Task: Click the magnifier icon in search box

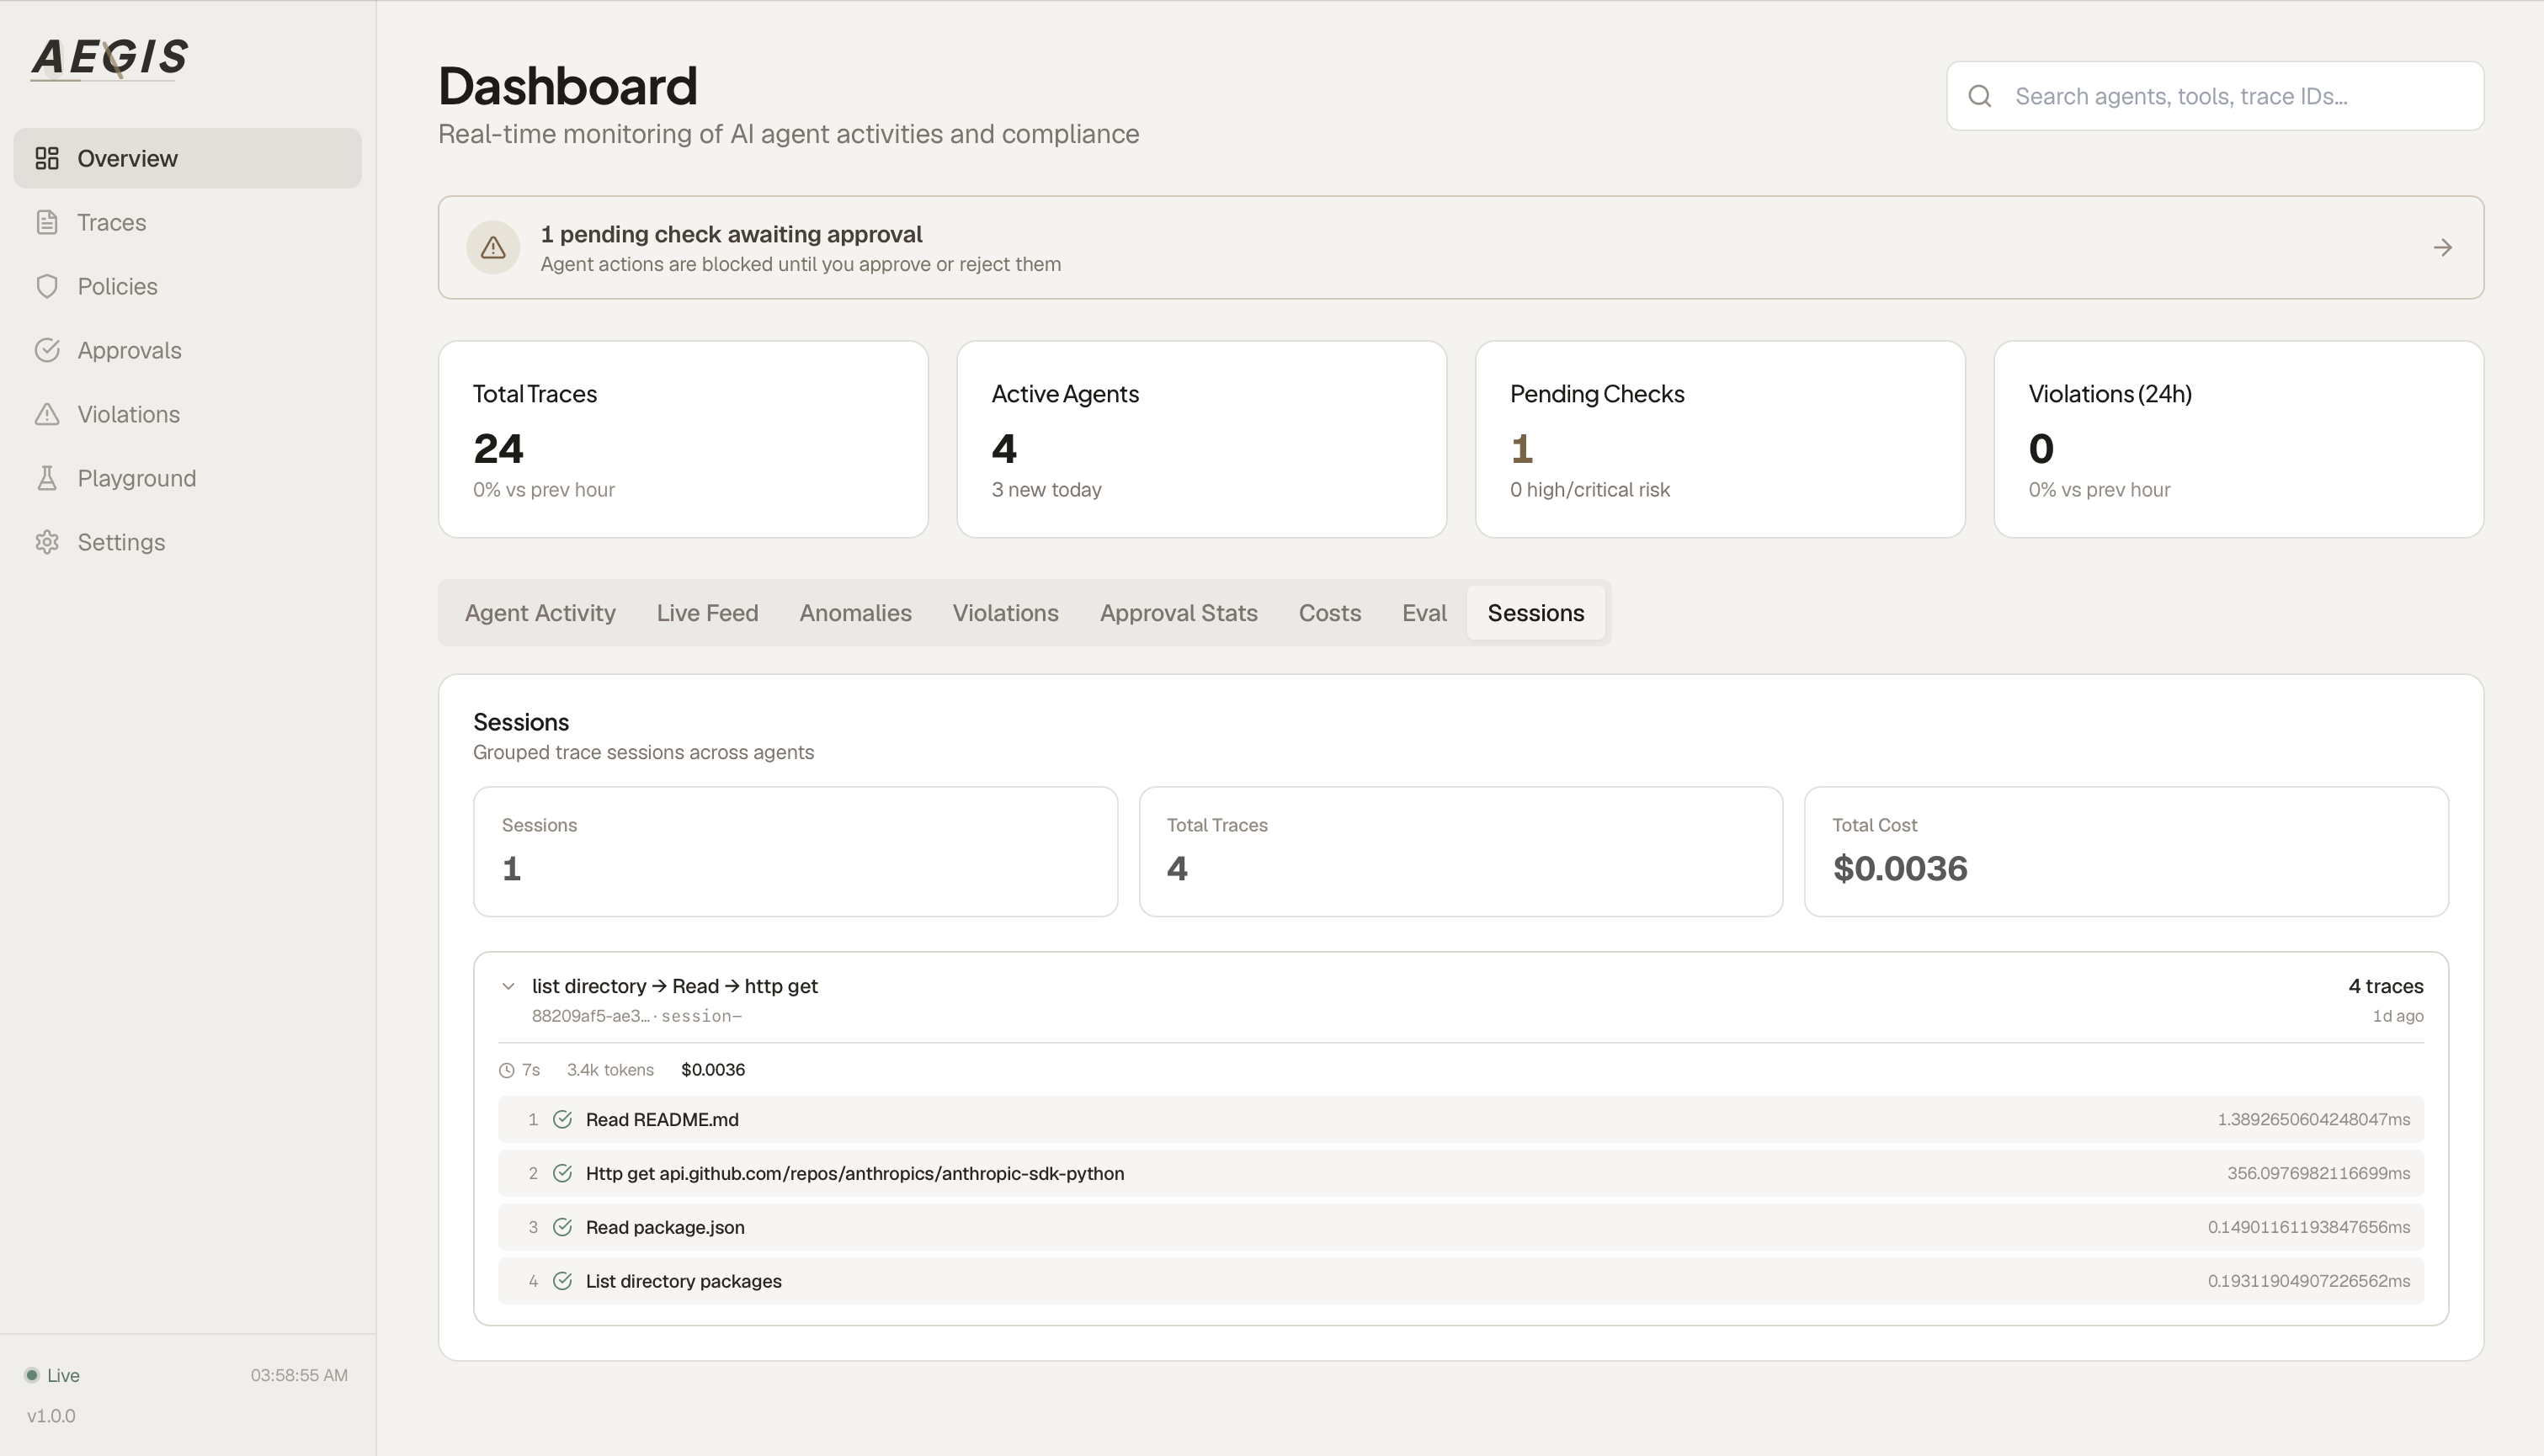Action: [1980, 96]
